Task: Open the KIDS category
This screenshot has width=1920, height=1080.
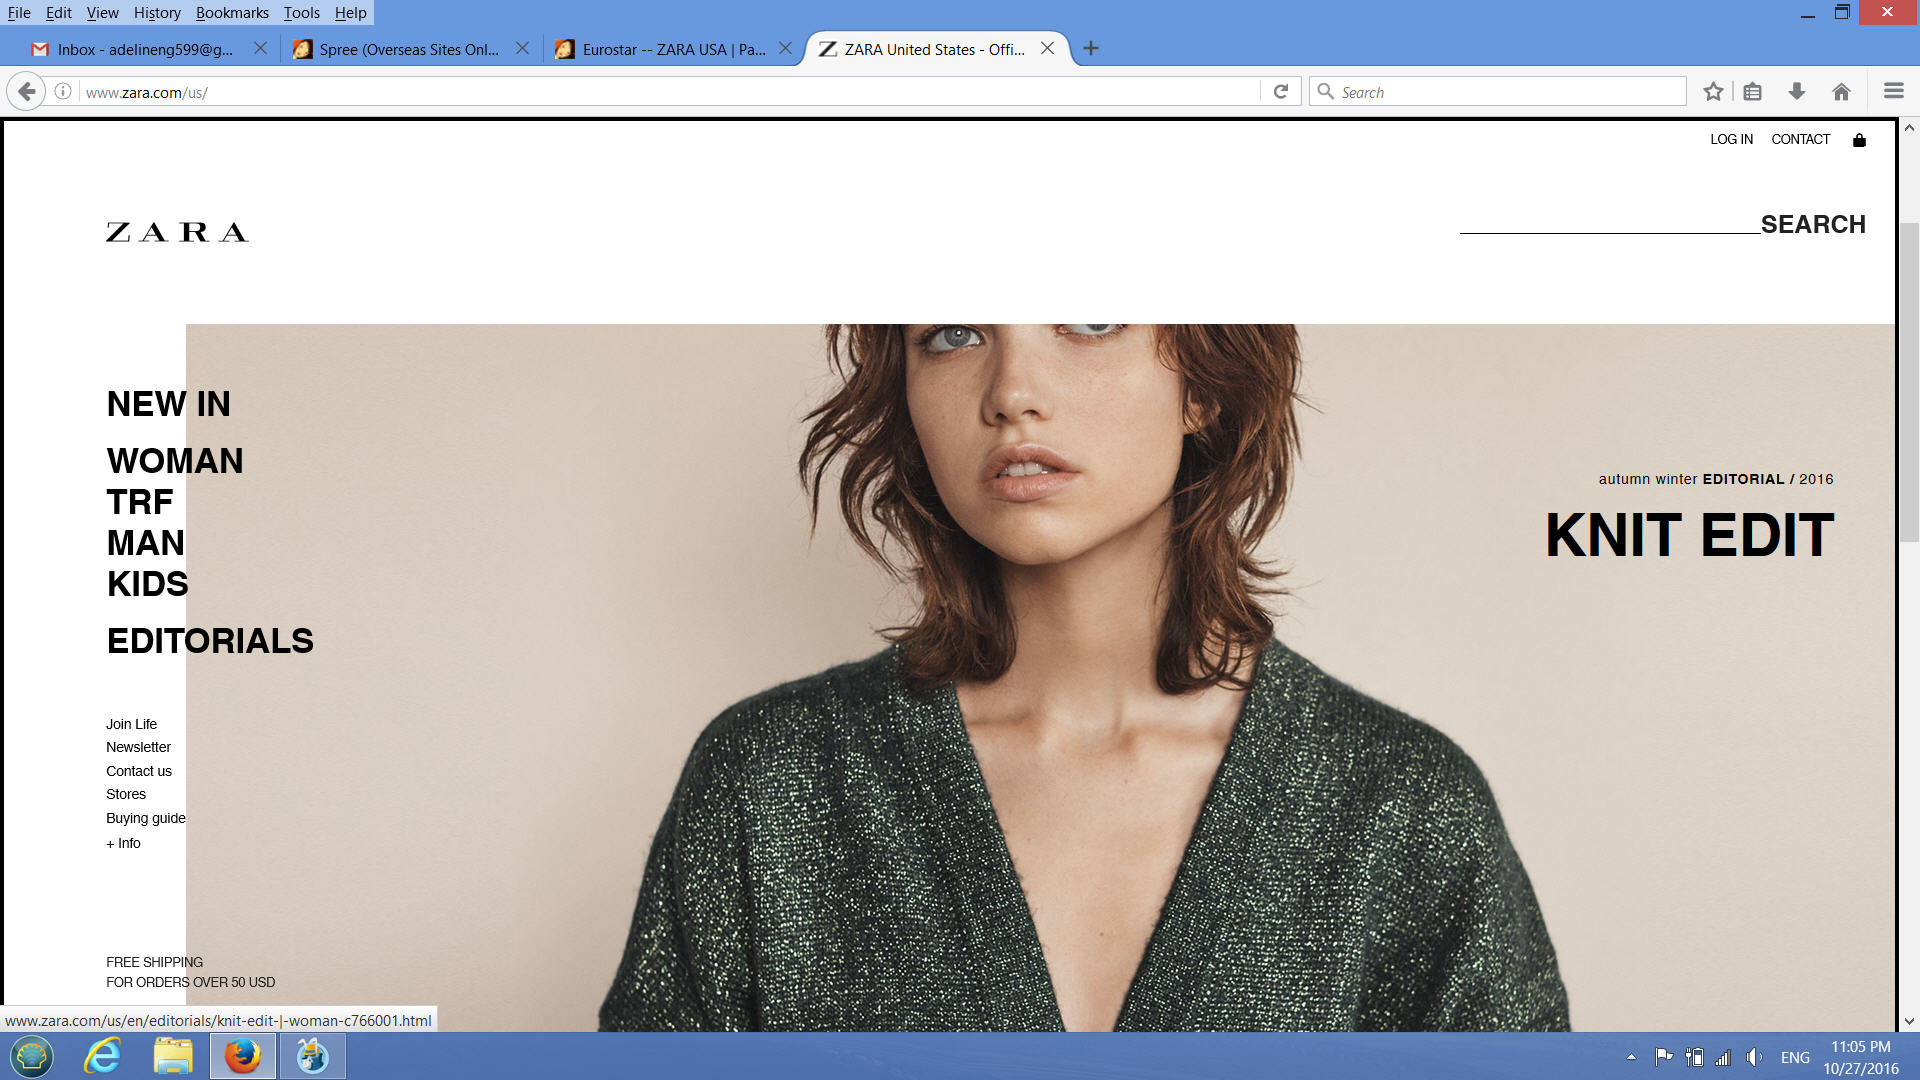Action: click(148, 584)
